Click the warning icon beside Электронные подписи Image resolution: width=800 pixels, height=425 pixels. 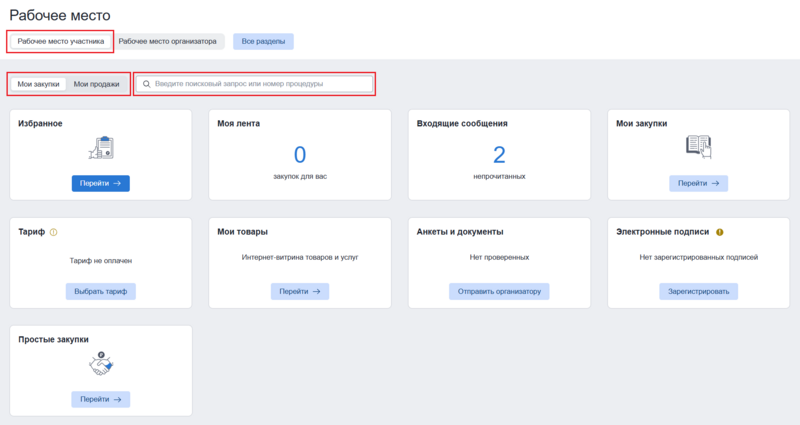(720, 232)
